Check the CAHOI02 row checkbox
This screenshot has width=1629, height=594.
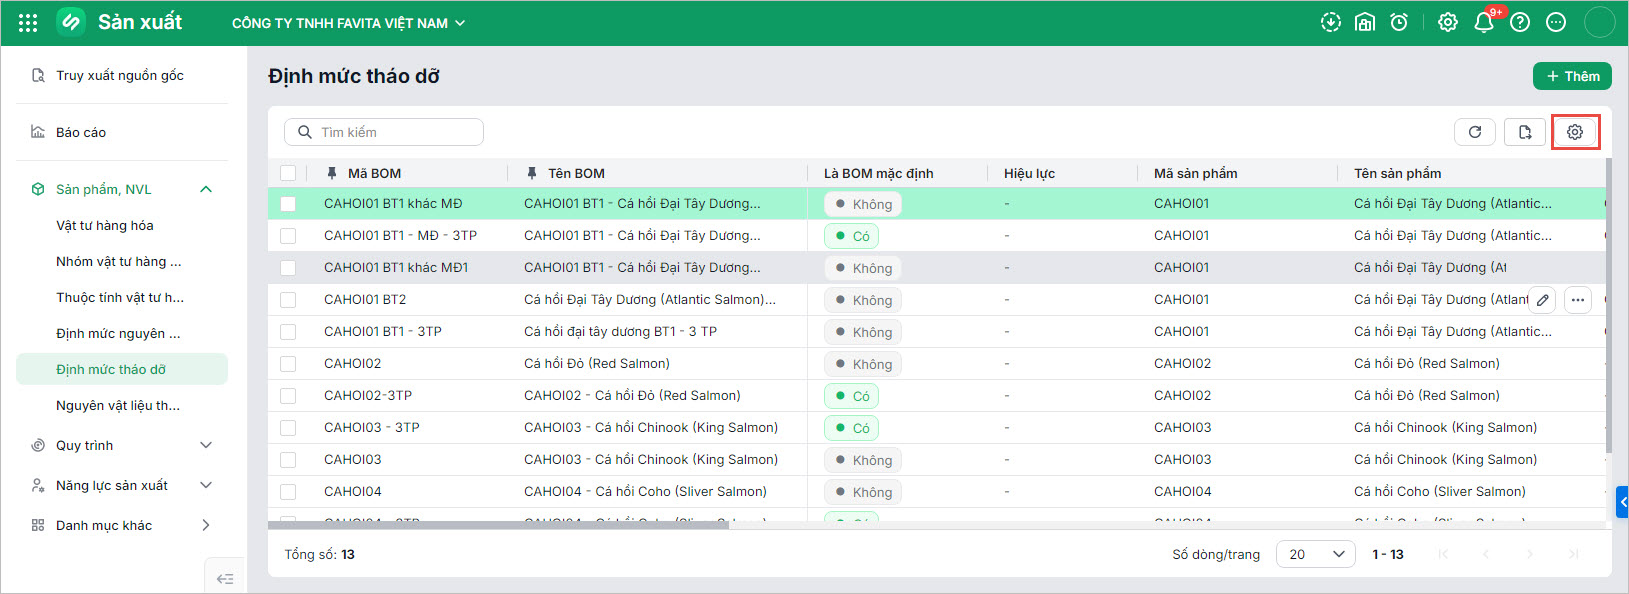coord(288,364)
